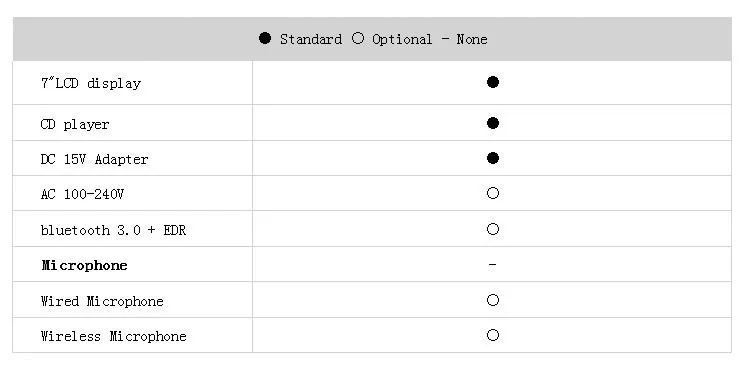
Task: Click the filled dot for DC 15V Adapter
Action: coord(493,158)
